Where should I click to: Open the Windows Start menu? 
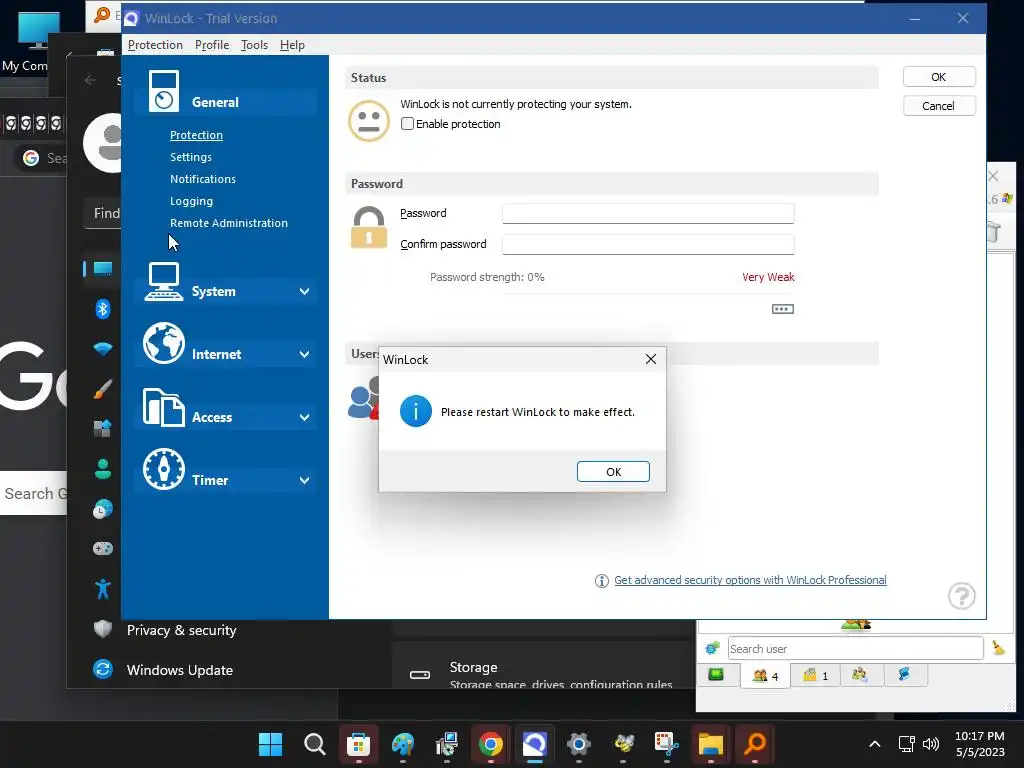270,744
